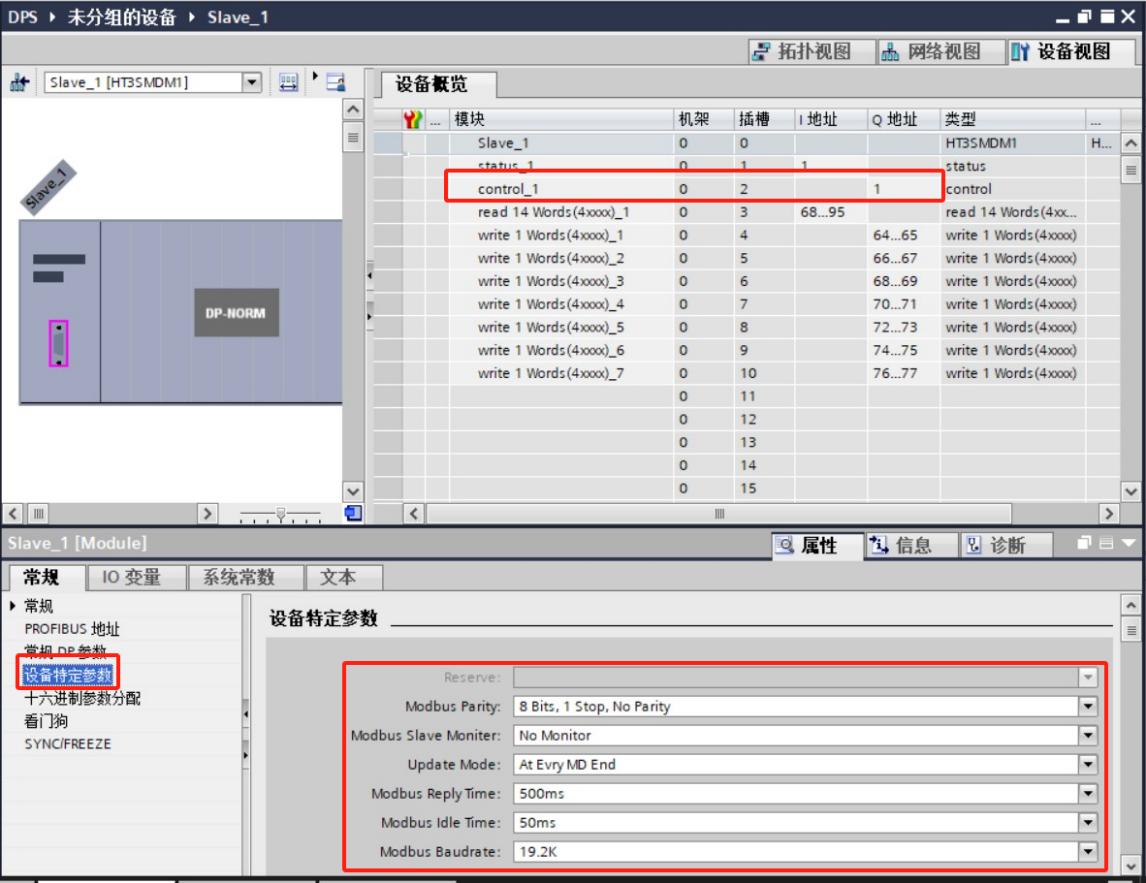Click the overview navigation icon next to zoom slider
1146x883 pixels.
[x=353, y=513]
